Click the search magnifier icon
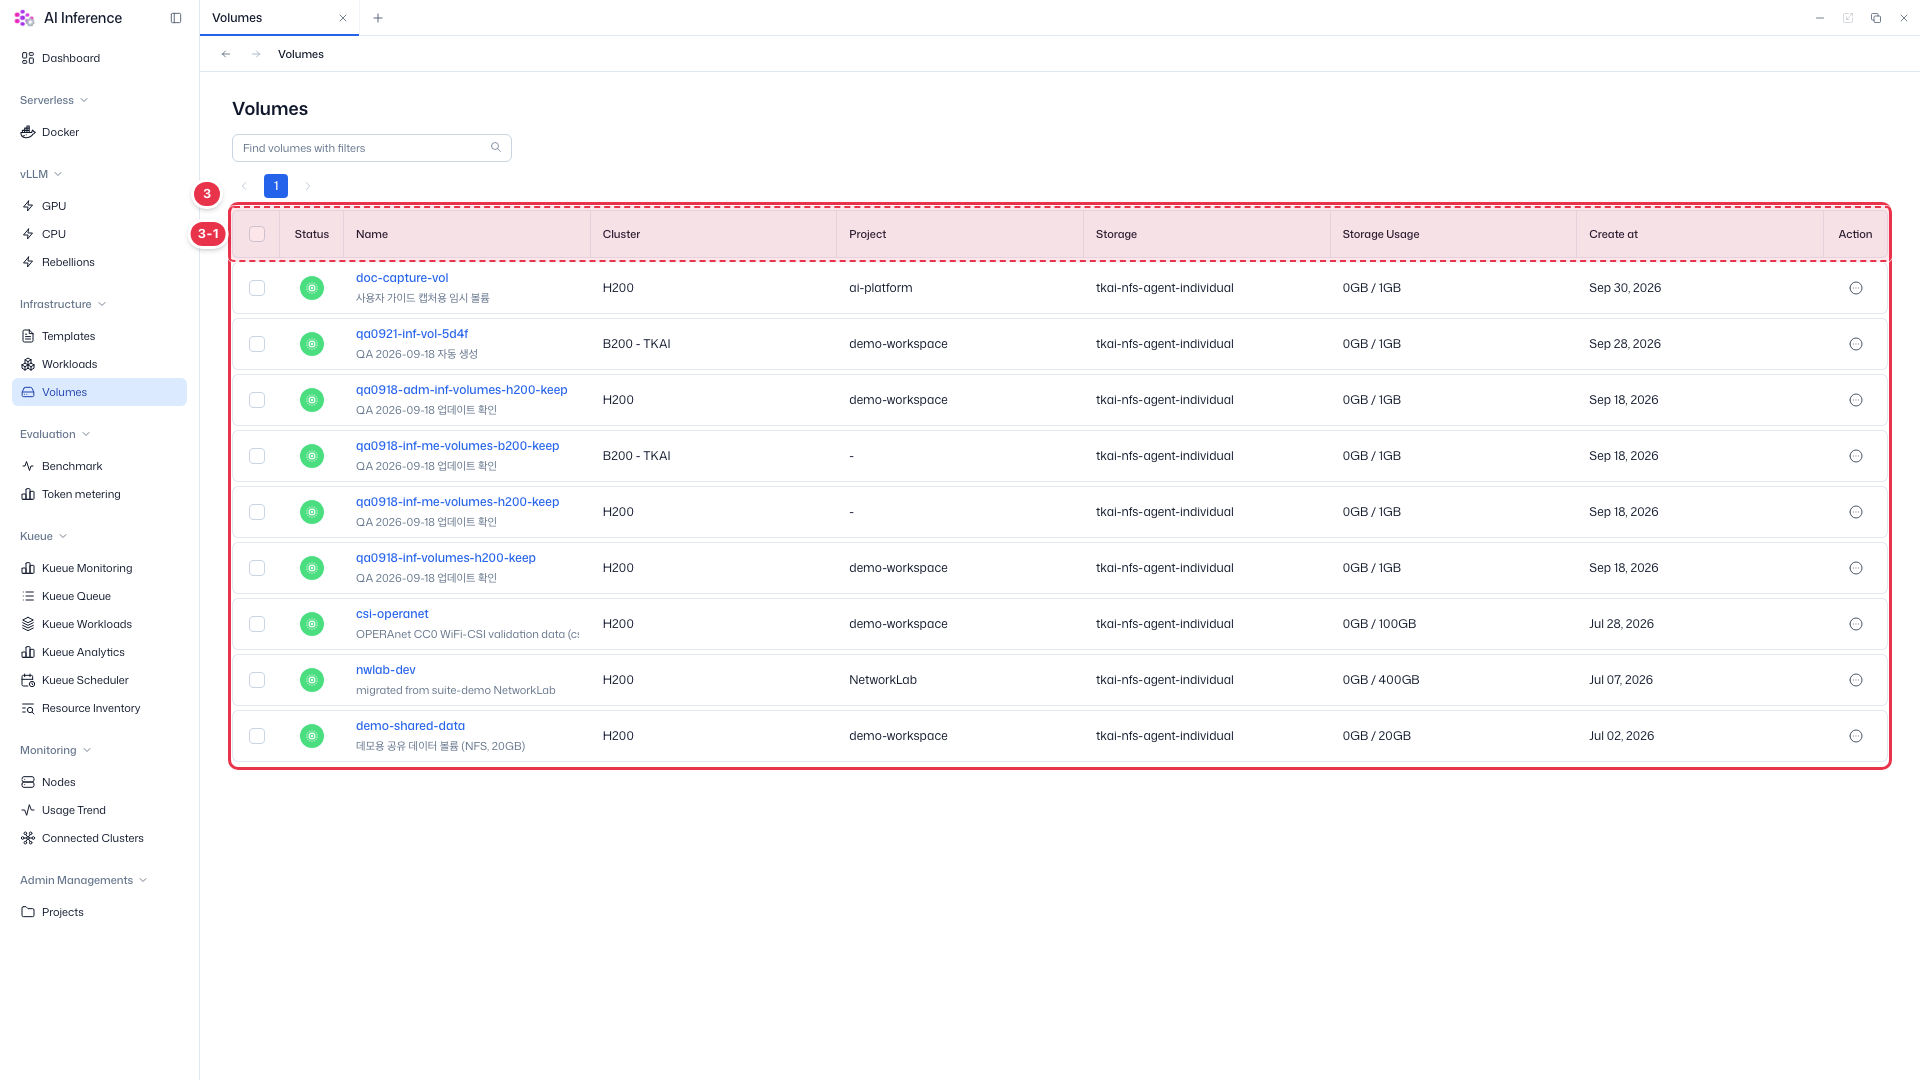 (x=496, y=147)
